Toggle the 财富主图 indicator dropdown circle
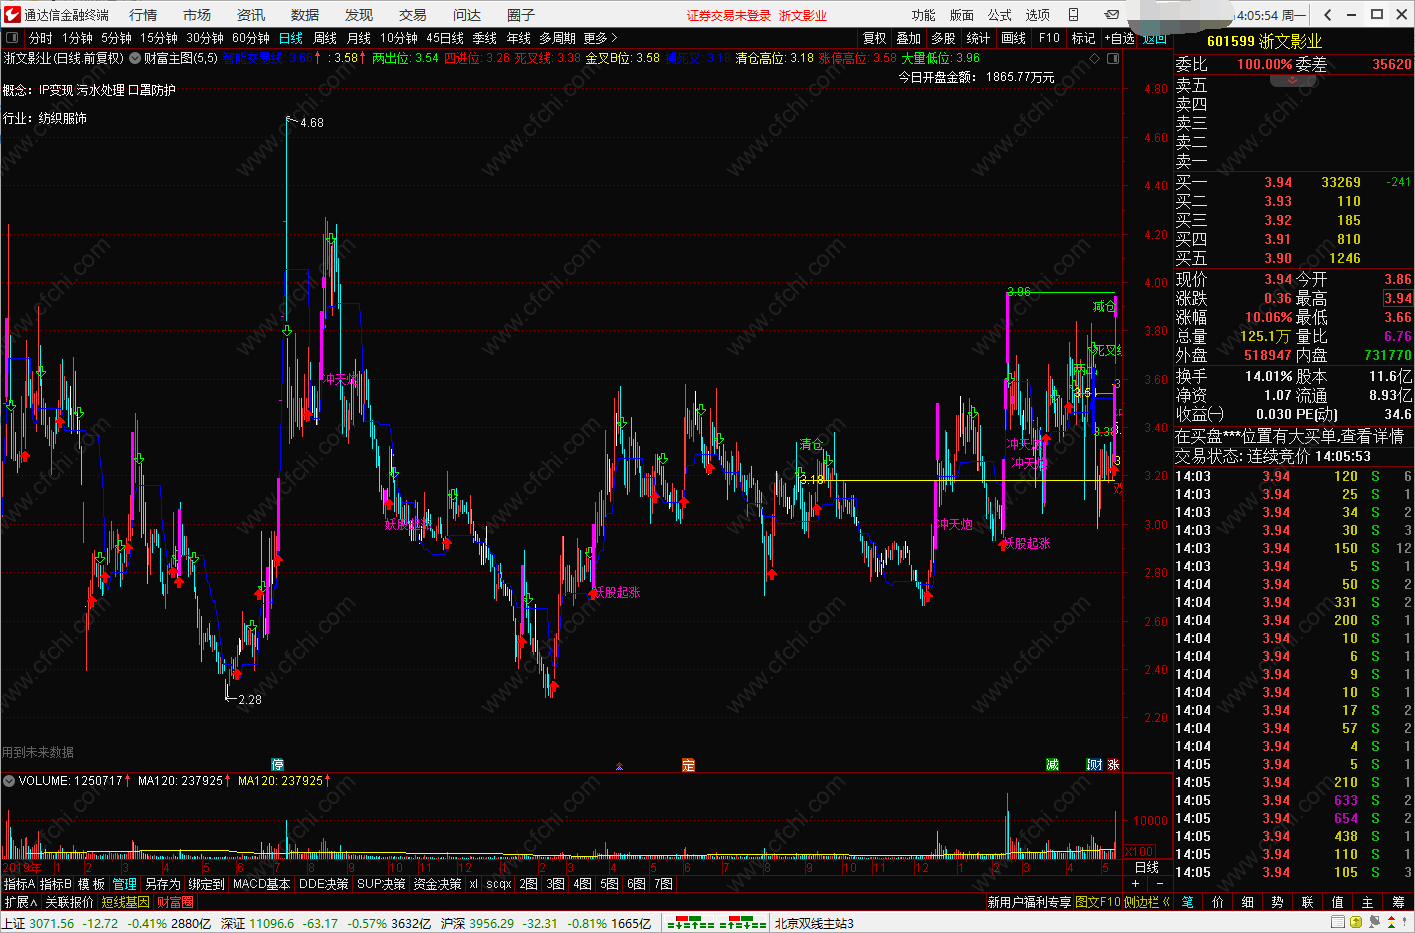1415x933 pixels. [135, 58]
